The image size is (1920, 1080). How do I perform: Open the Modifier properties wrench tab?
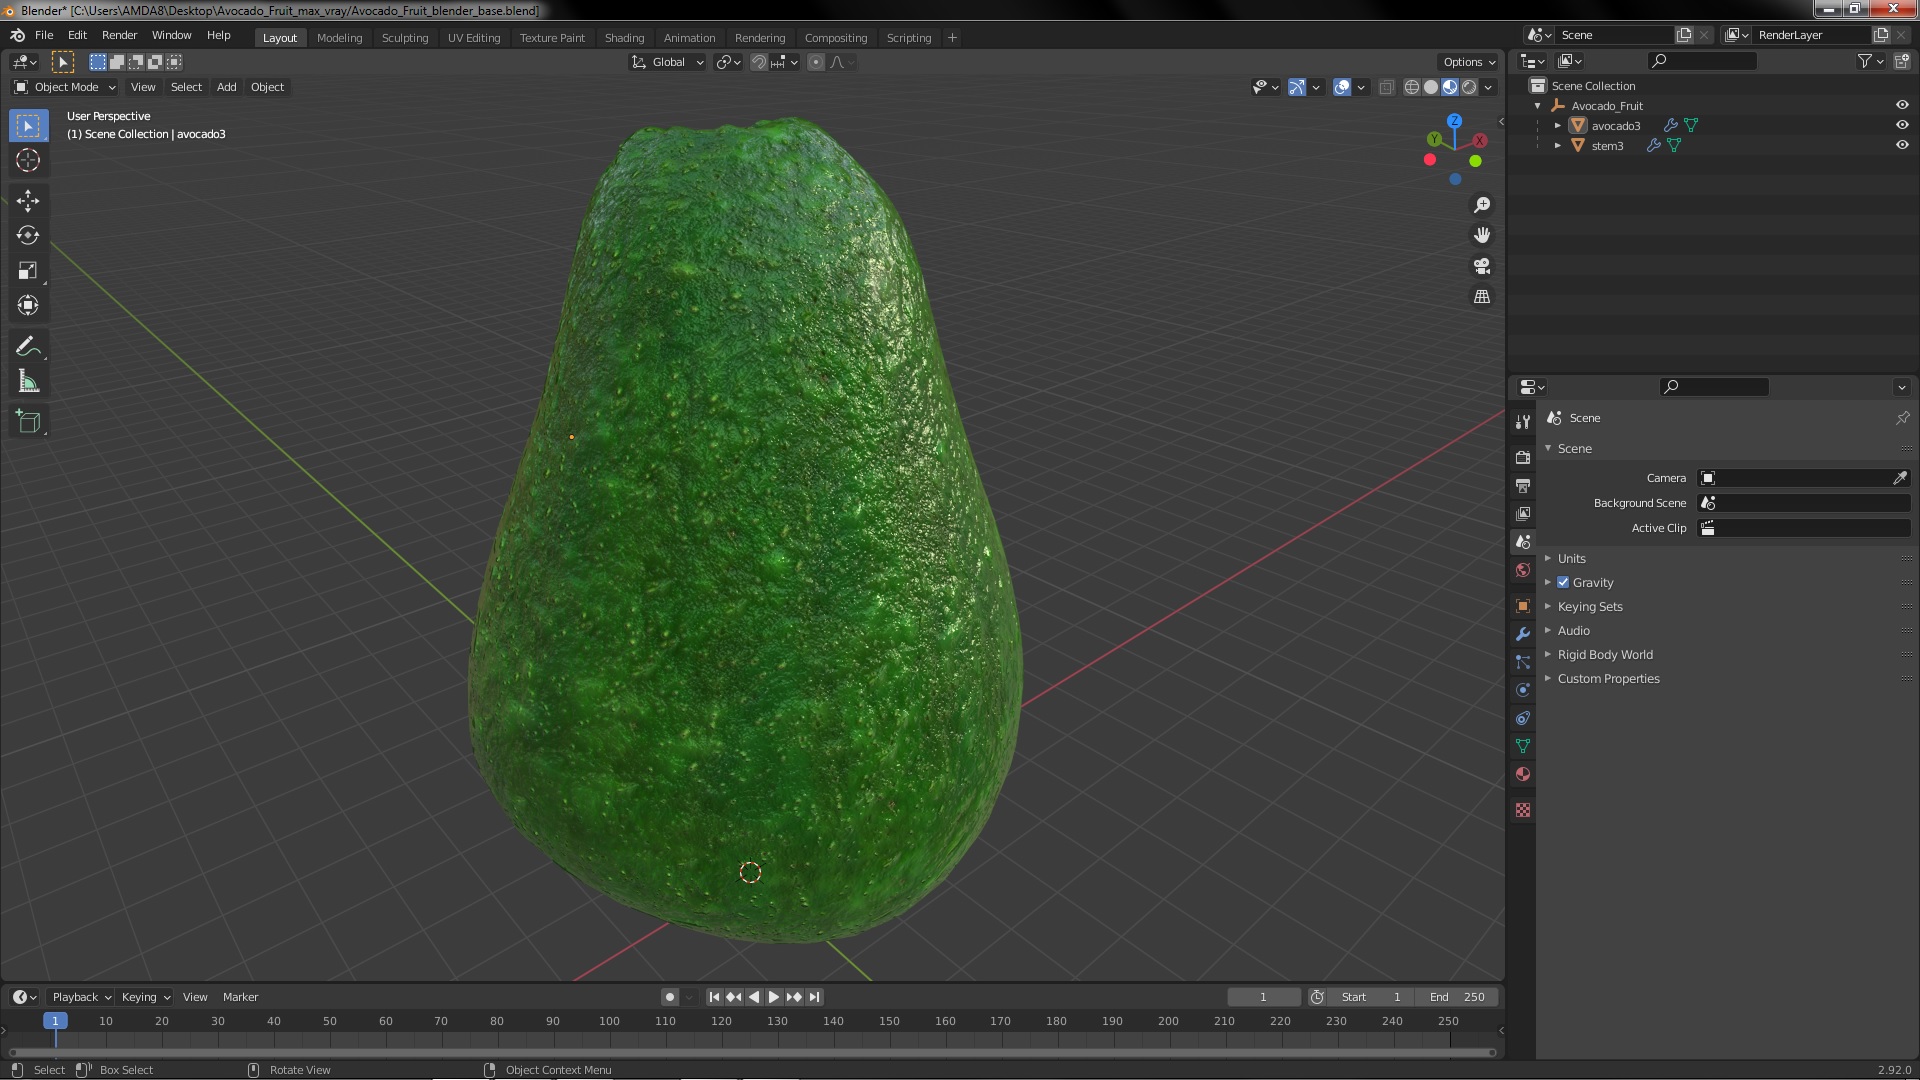[1523, 634]
